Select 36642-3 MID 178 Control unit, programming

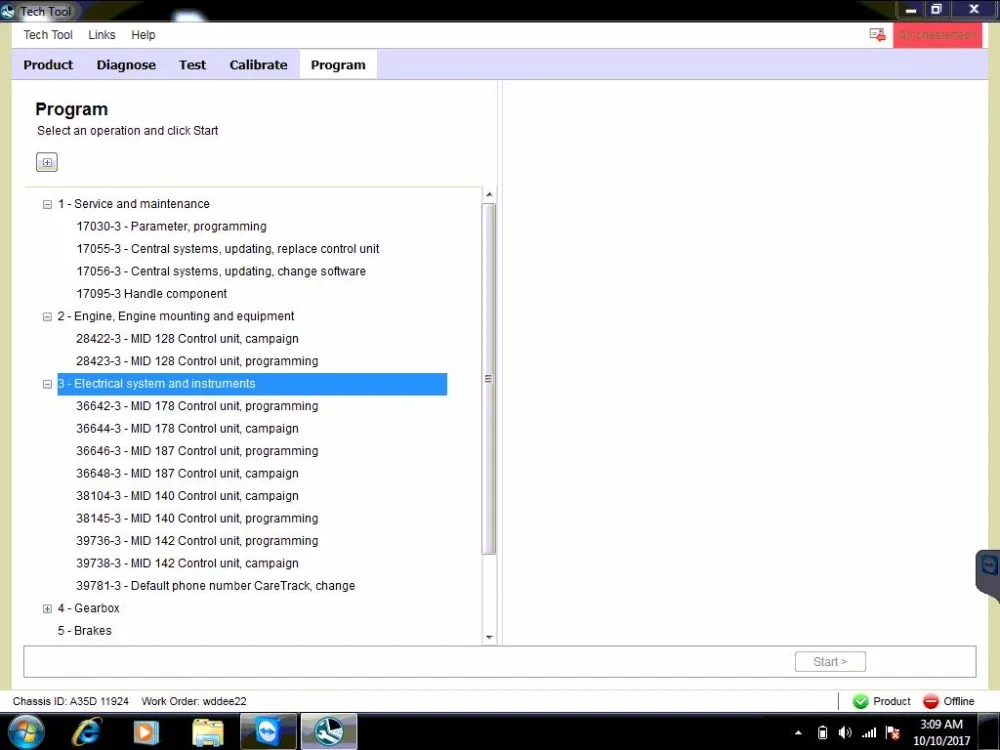[x=197, y=406]
